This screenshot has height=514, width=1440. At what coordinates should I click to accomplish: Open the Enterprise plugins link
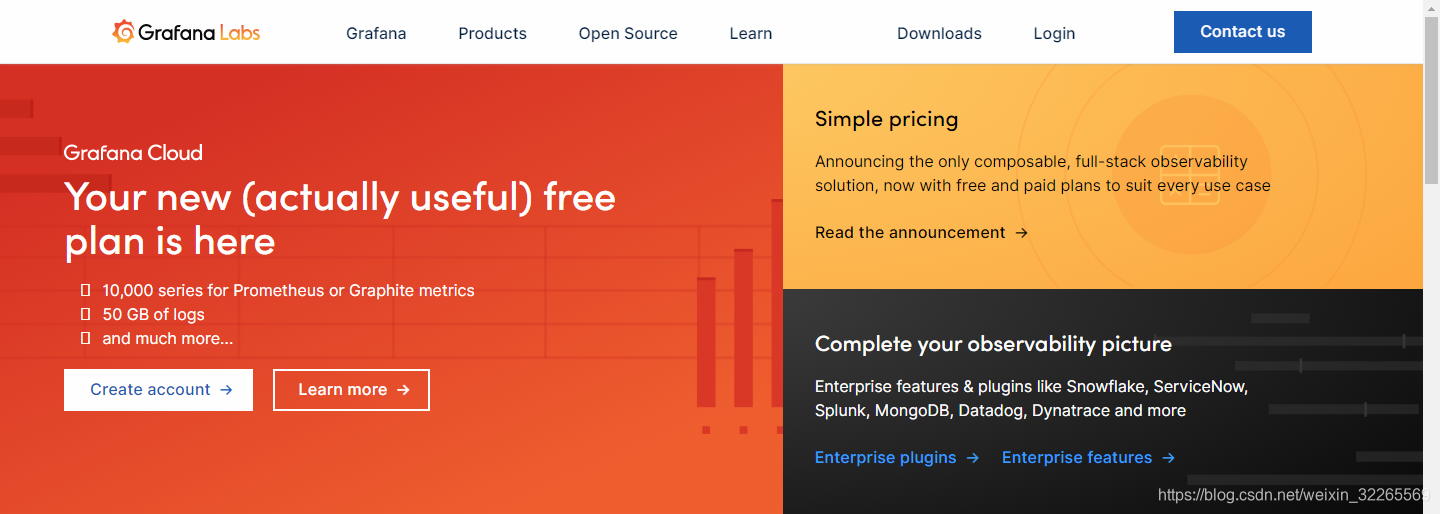897,457
